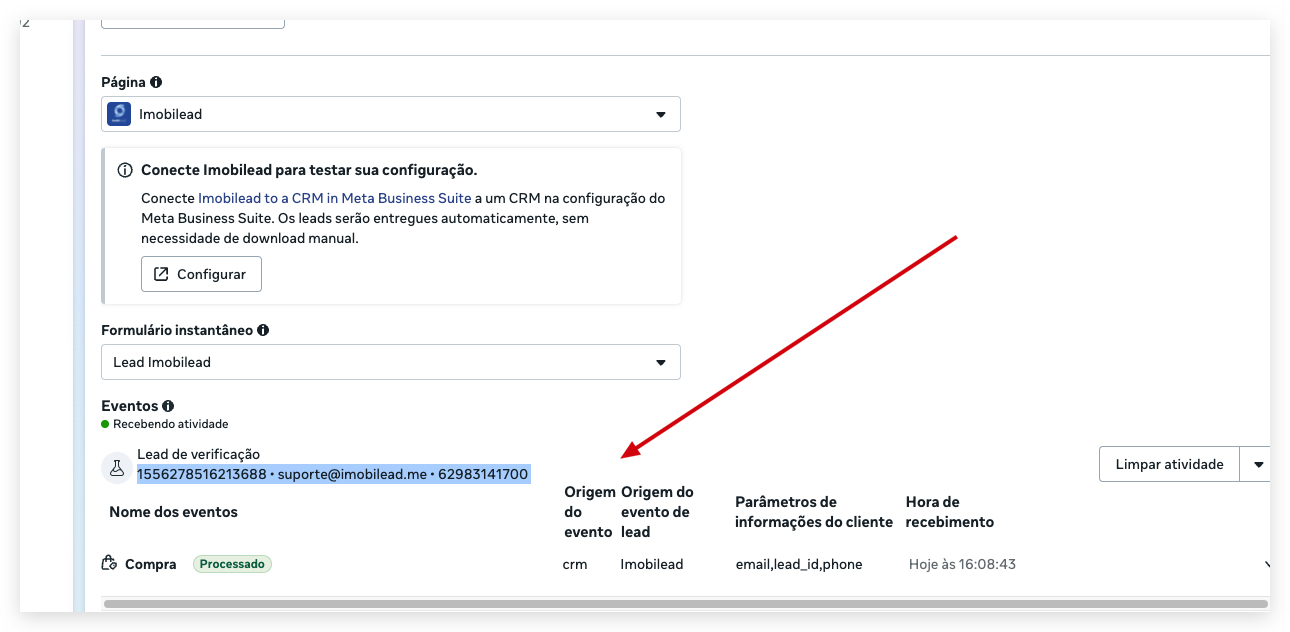This screenshot has height=632, width=1290.
Task: Click the highlighted lead text 1556278516213688 · suporte@imobilead.me
Action: point(334,474)
